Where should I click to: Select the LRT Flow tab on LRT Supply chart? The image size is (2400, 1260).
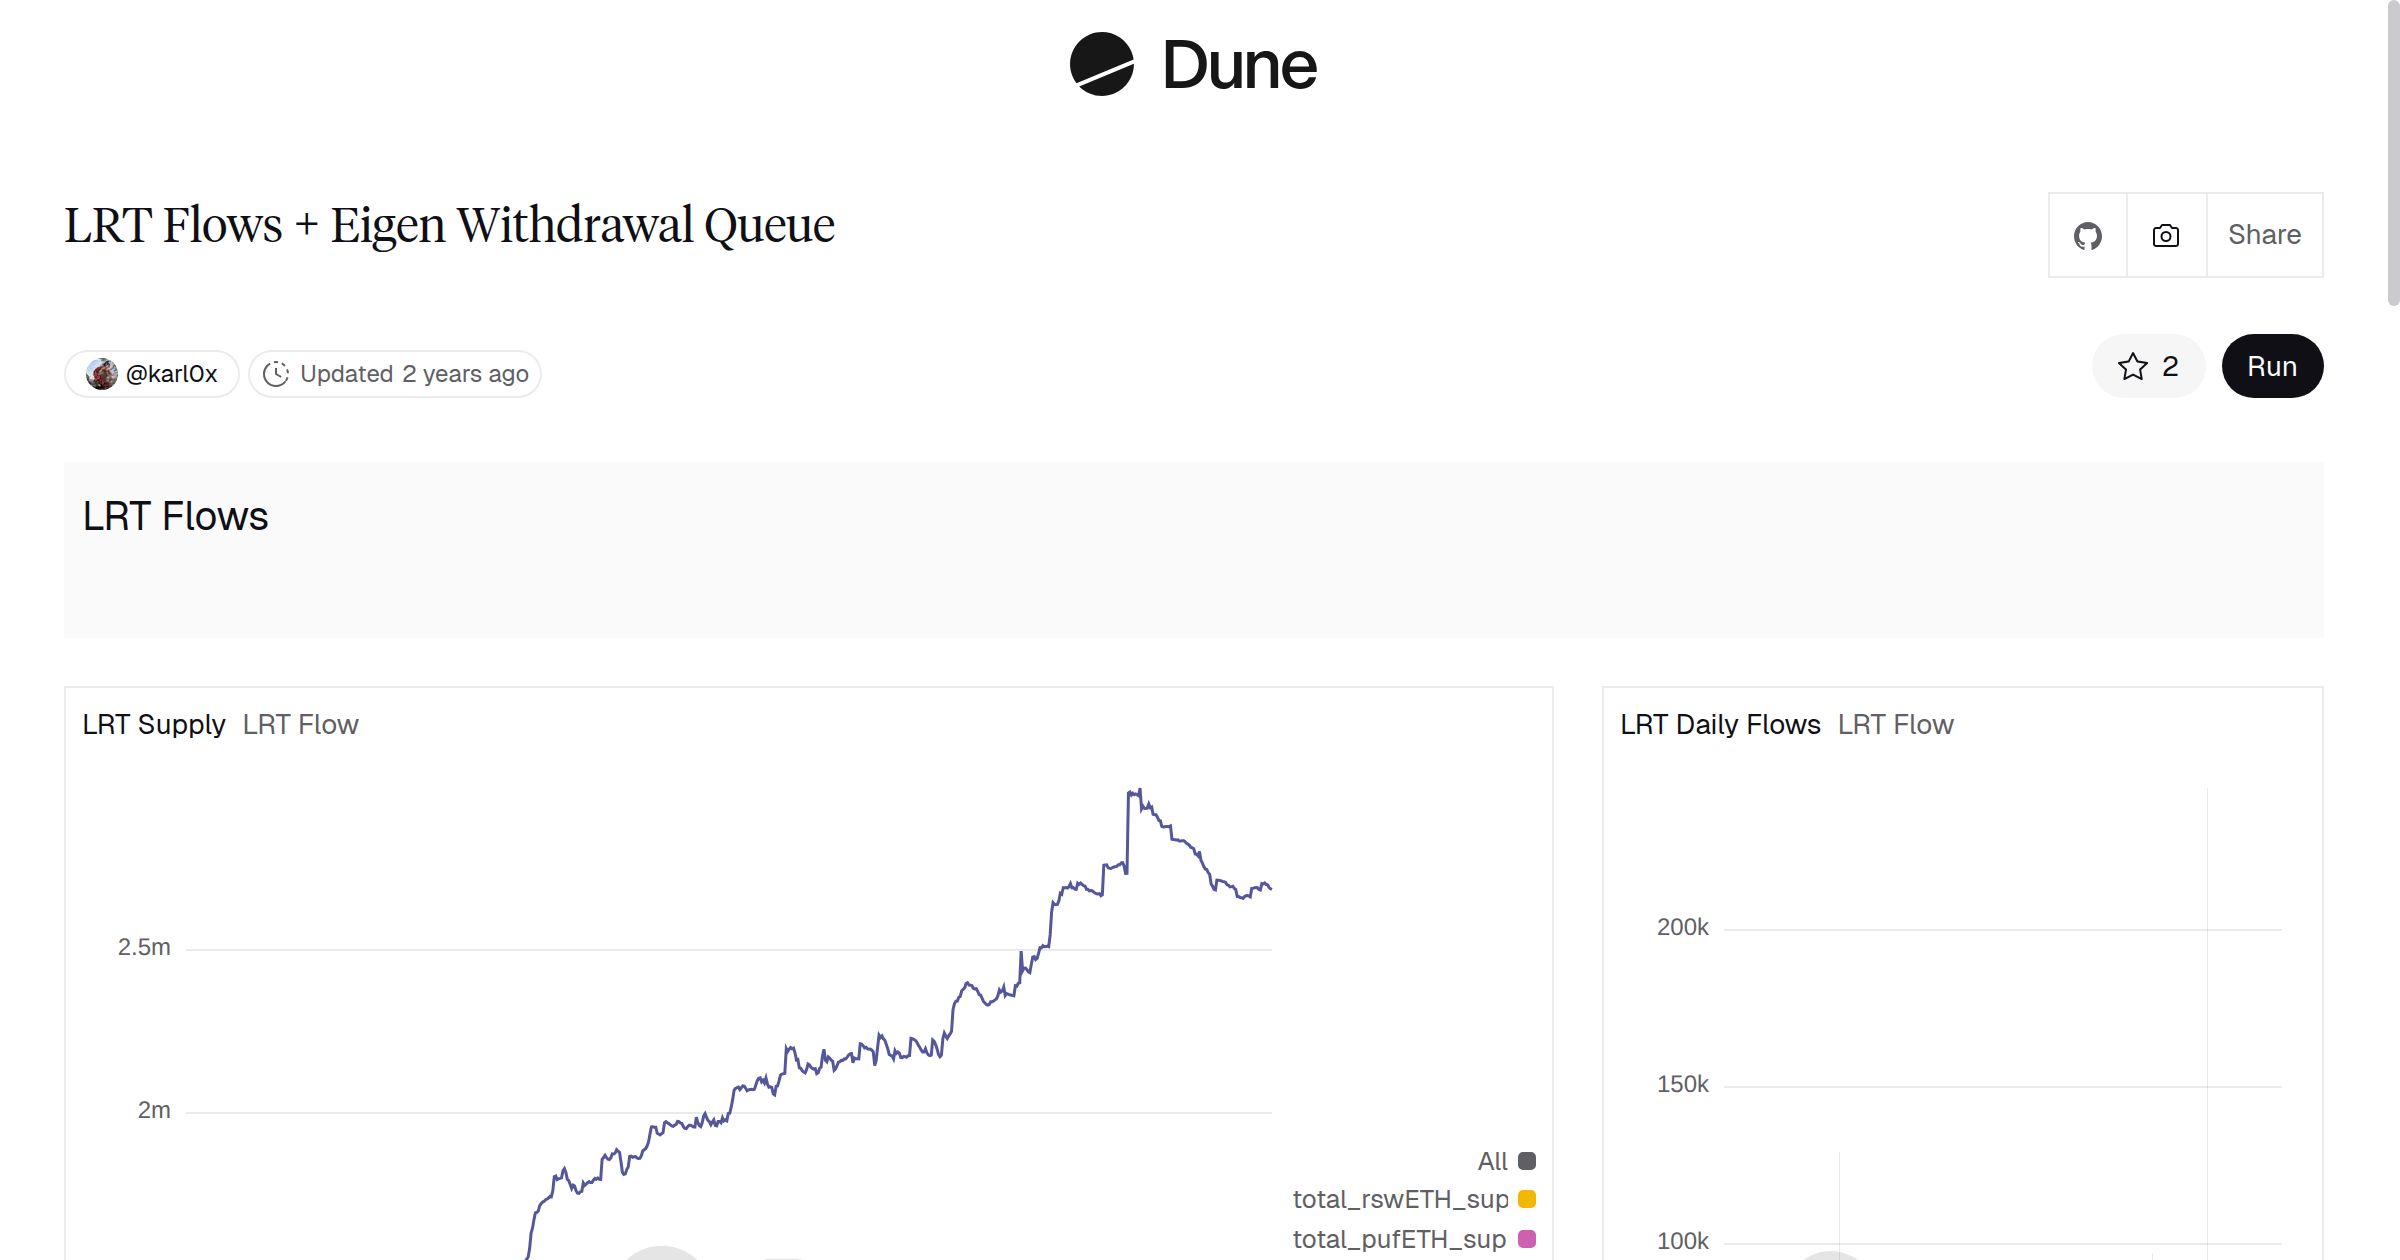pyautogui.click(x=300, y=724)
